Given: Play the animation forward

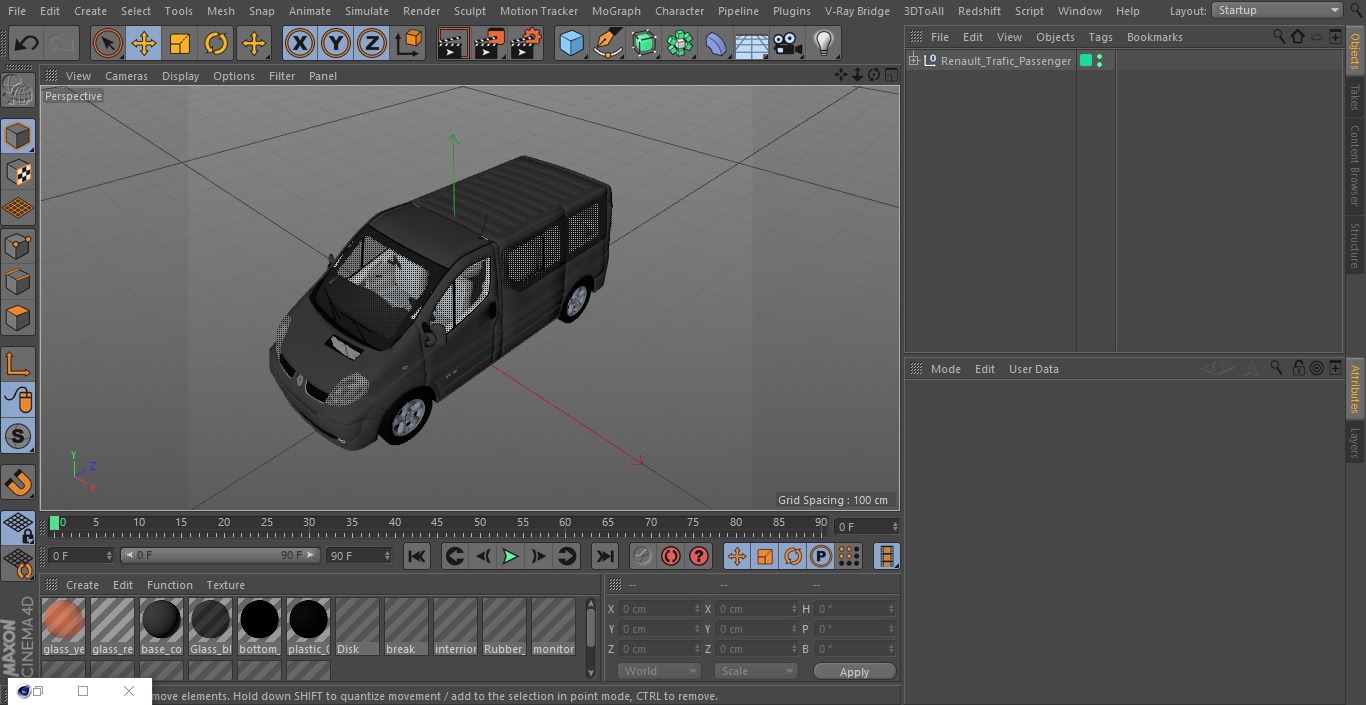Looking at the screenshot, I should coord(510,556).
